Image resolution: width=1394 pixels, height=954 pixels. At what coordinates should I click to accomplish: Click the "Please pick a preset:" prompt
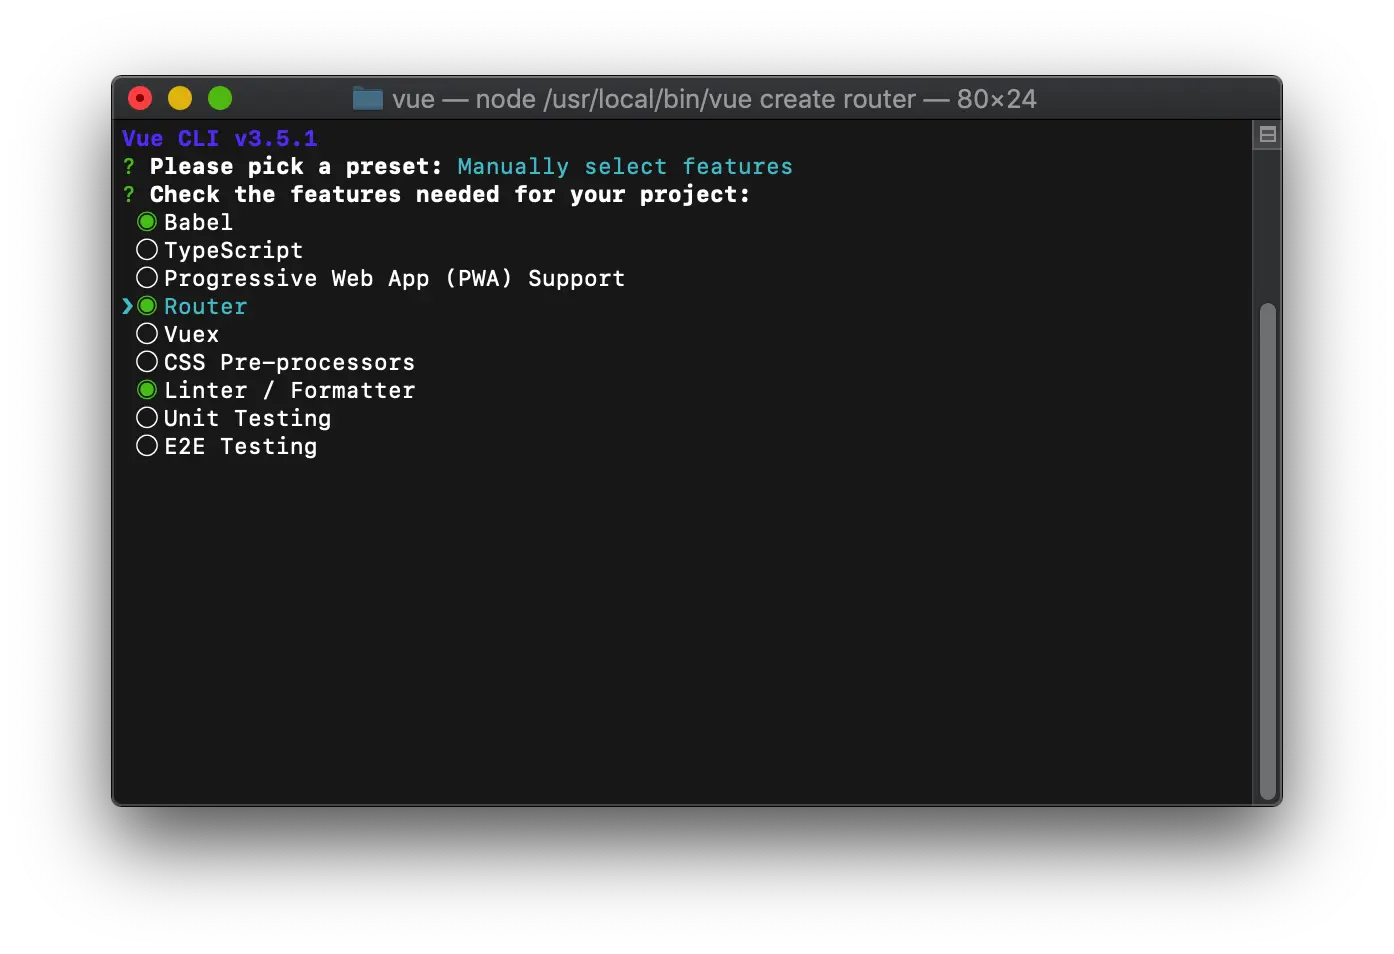pyautogui.click(x=296, y=166)
